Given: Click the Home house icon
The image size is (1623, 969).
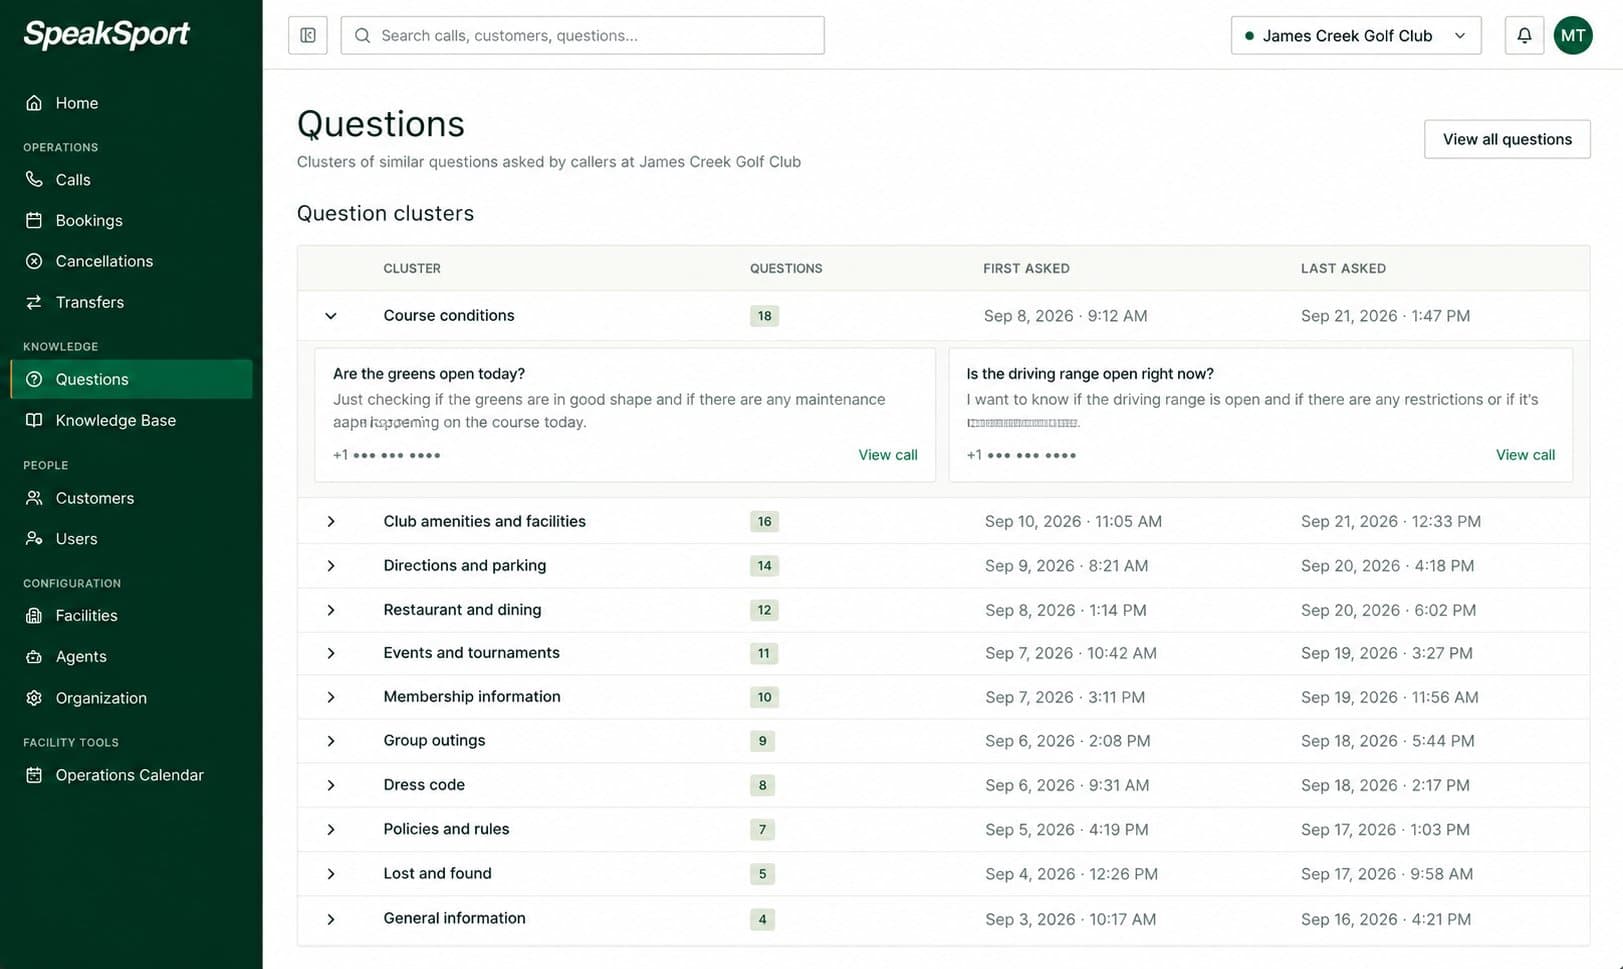Looking at the screenshot, I should (34, 103).
